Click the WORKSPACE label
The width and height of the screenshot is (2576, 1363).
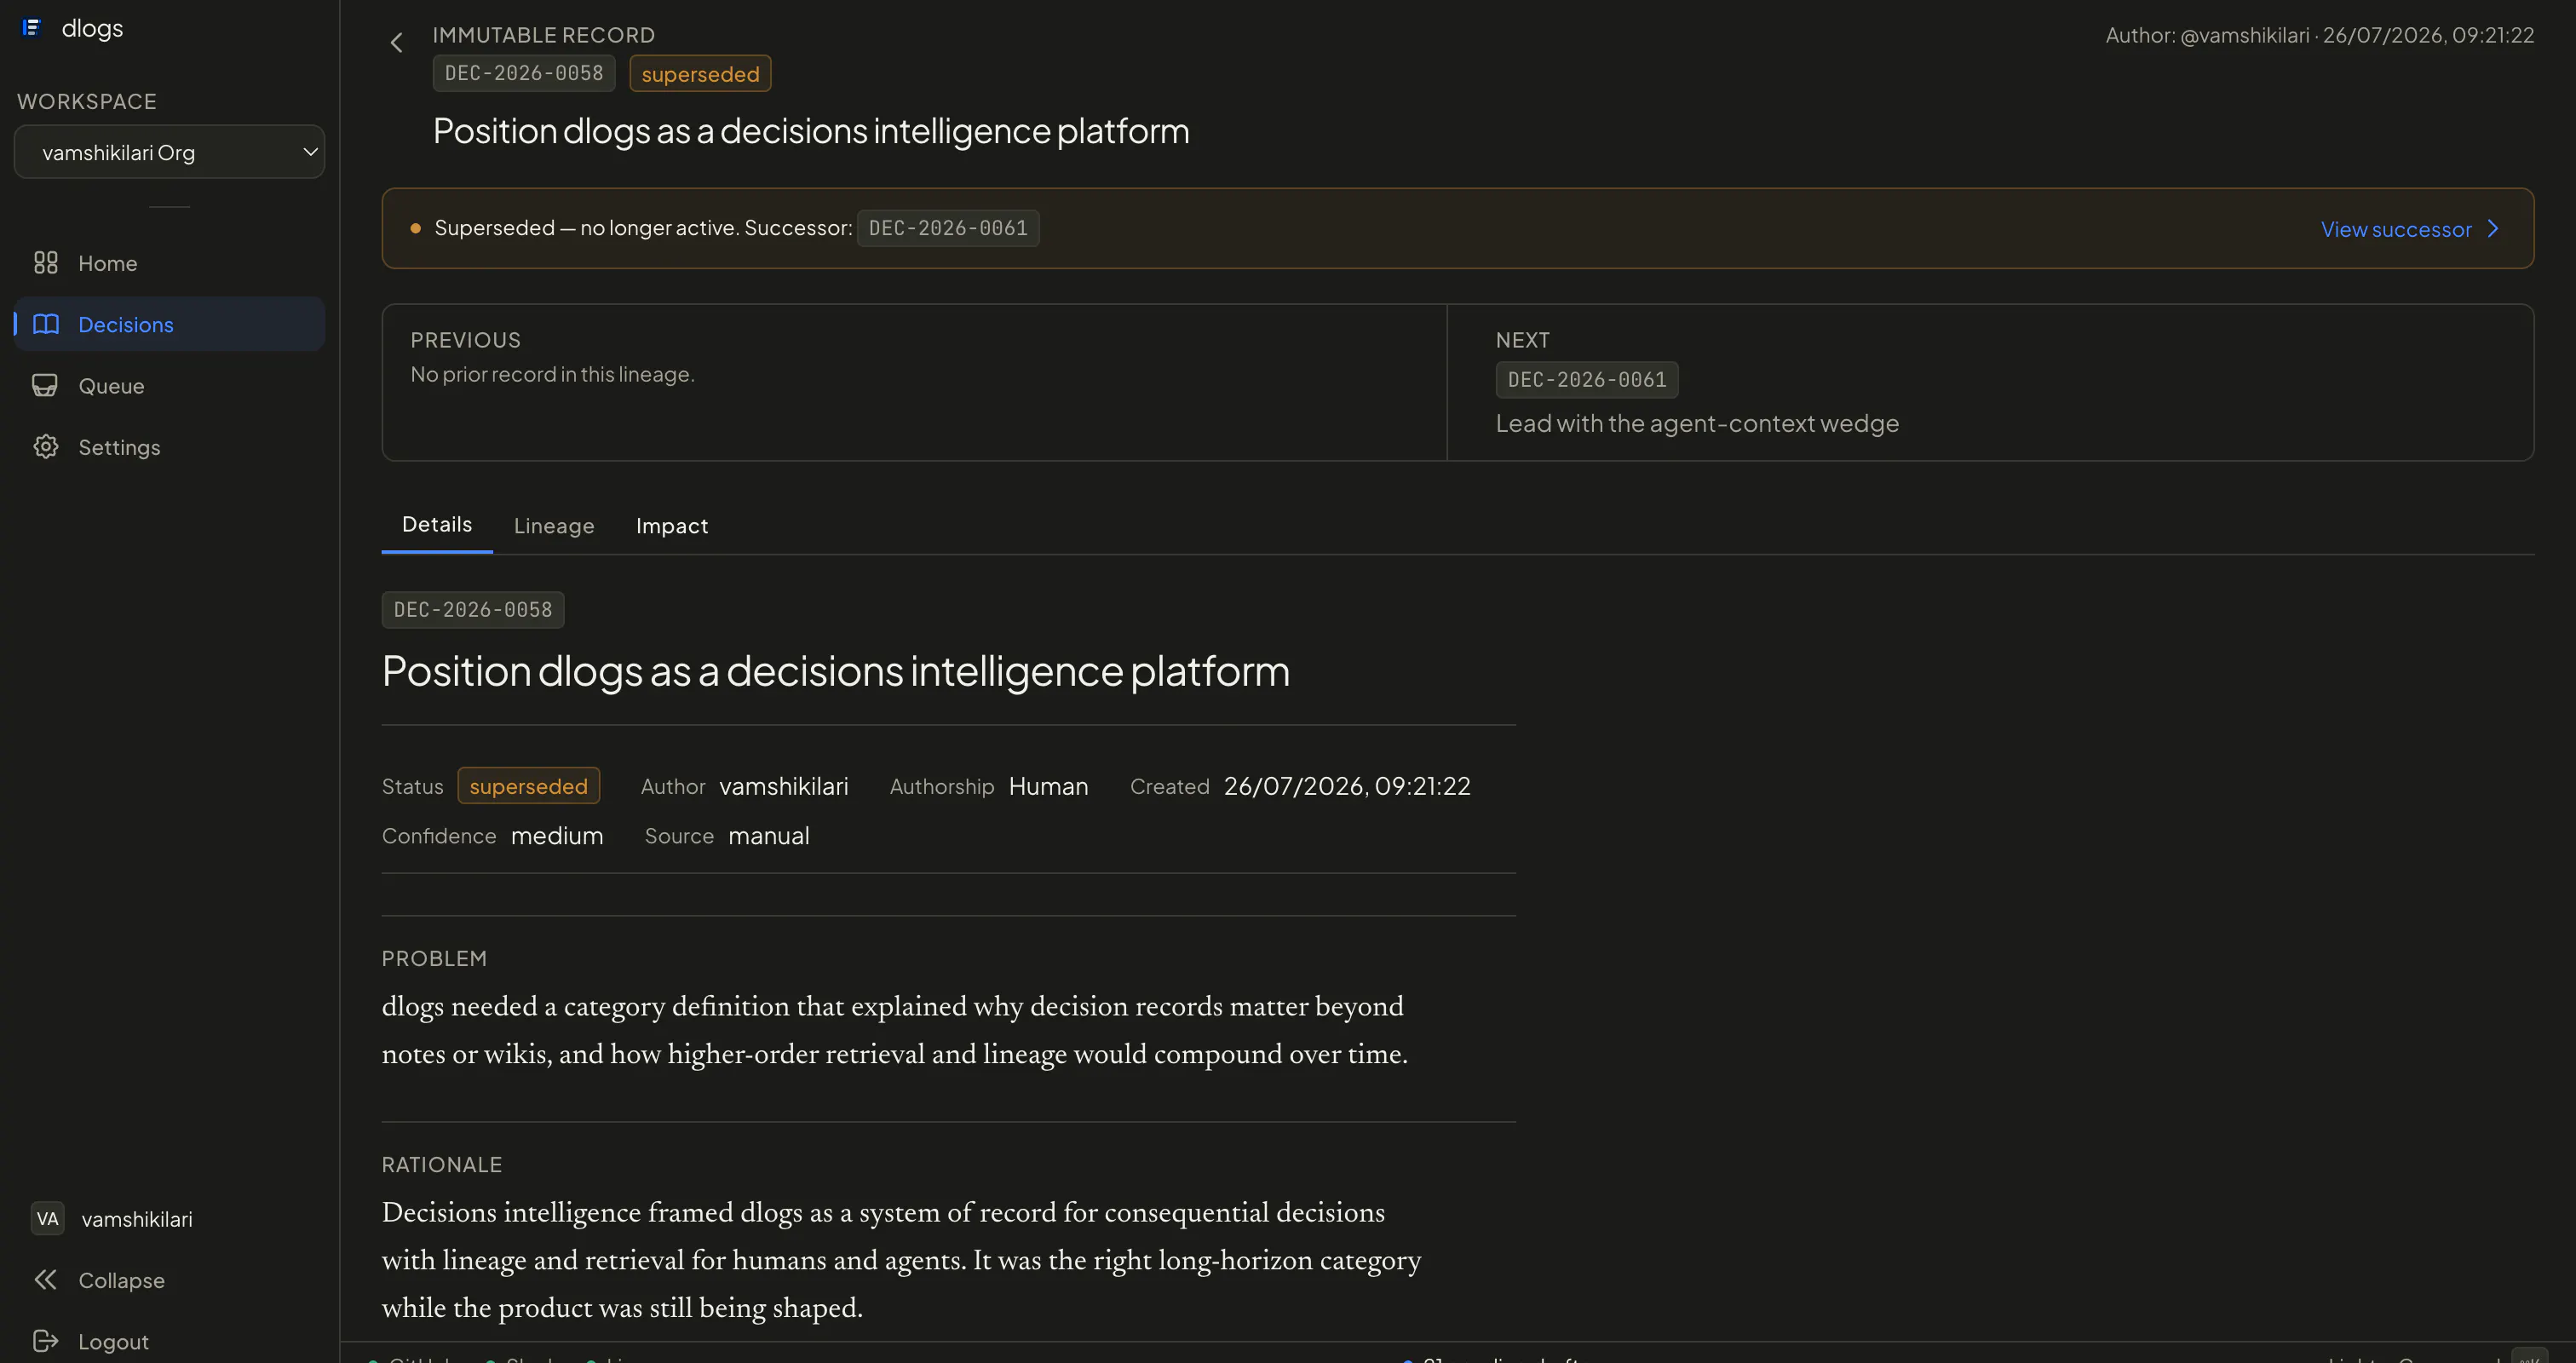click(x=87, y=102)
